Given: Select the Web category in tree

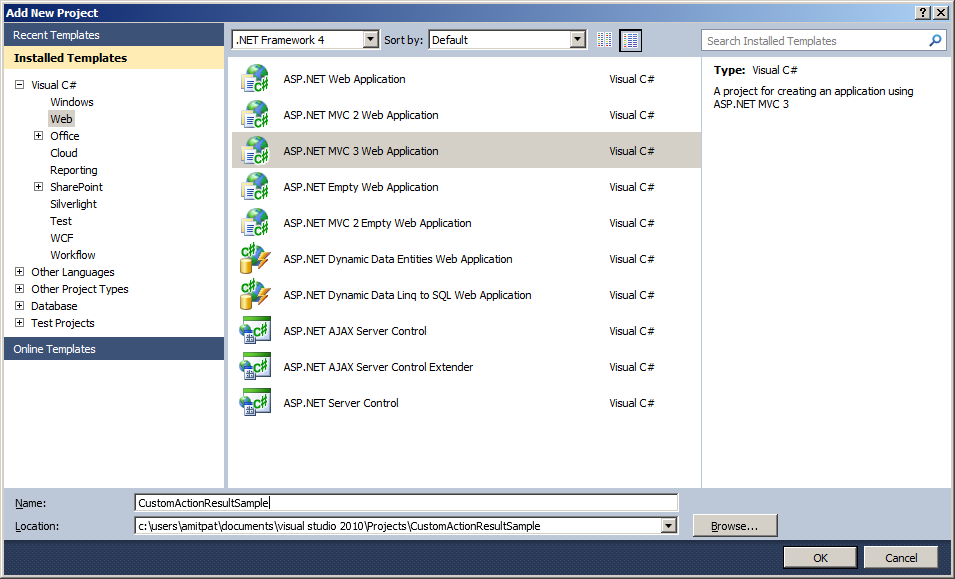Looking at the screenshot, I should pyautogui.click(x=62, y=119).
